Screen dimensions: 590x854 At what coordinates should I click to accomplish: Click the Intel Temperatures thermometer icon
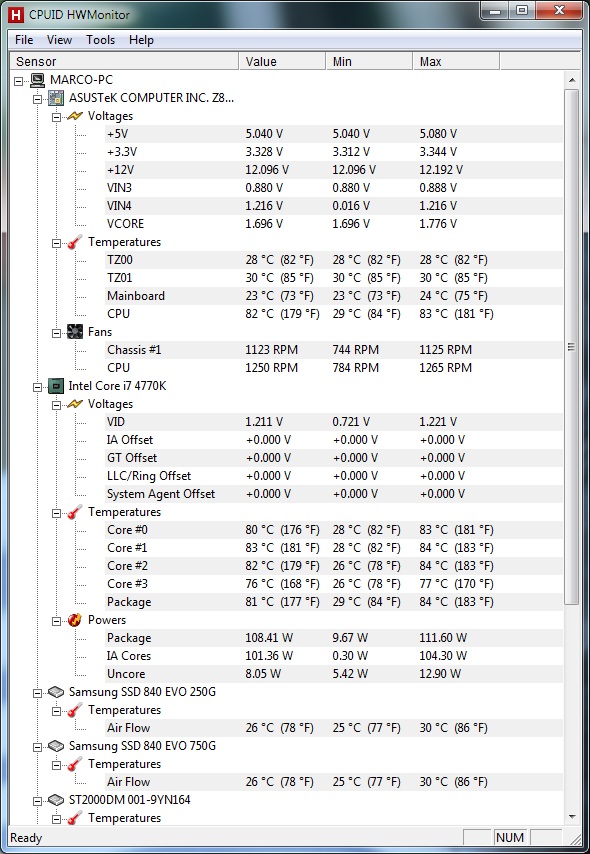75,512
